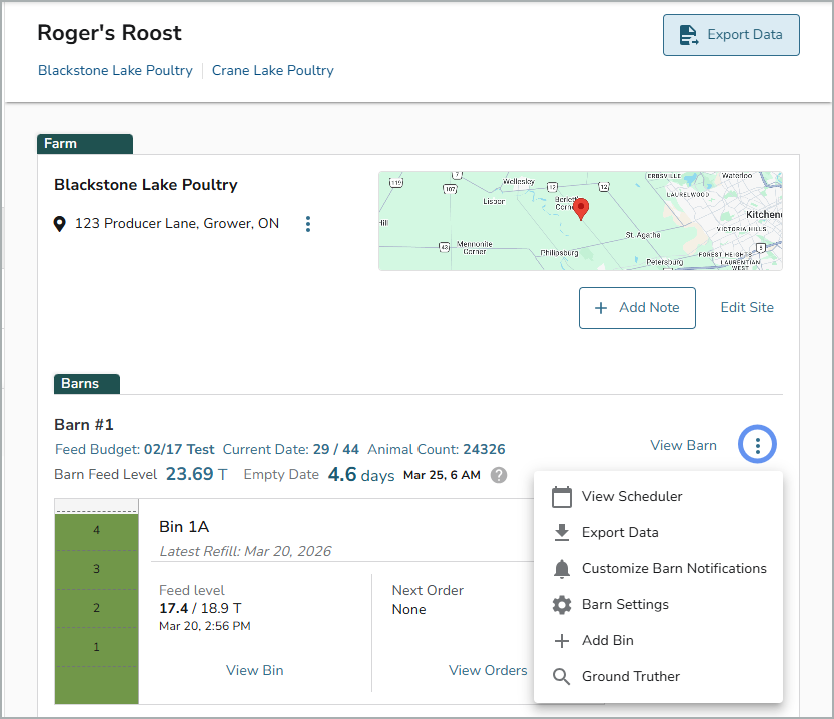Viewport: 834px width, 719px height.
Task: Click the help question mark icon
Action: tap(498, 475)
